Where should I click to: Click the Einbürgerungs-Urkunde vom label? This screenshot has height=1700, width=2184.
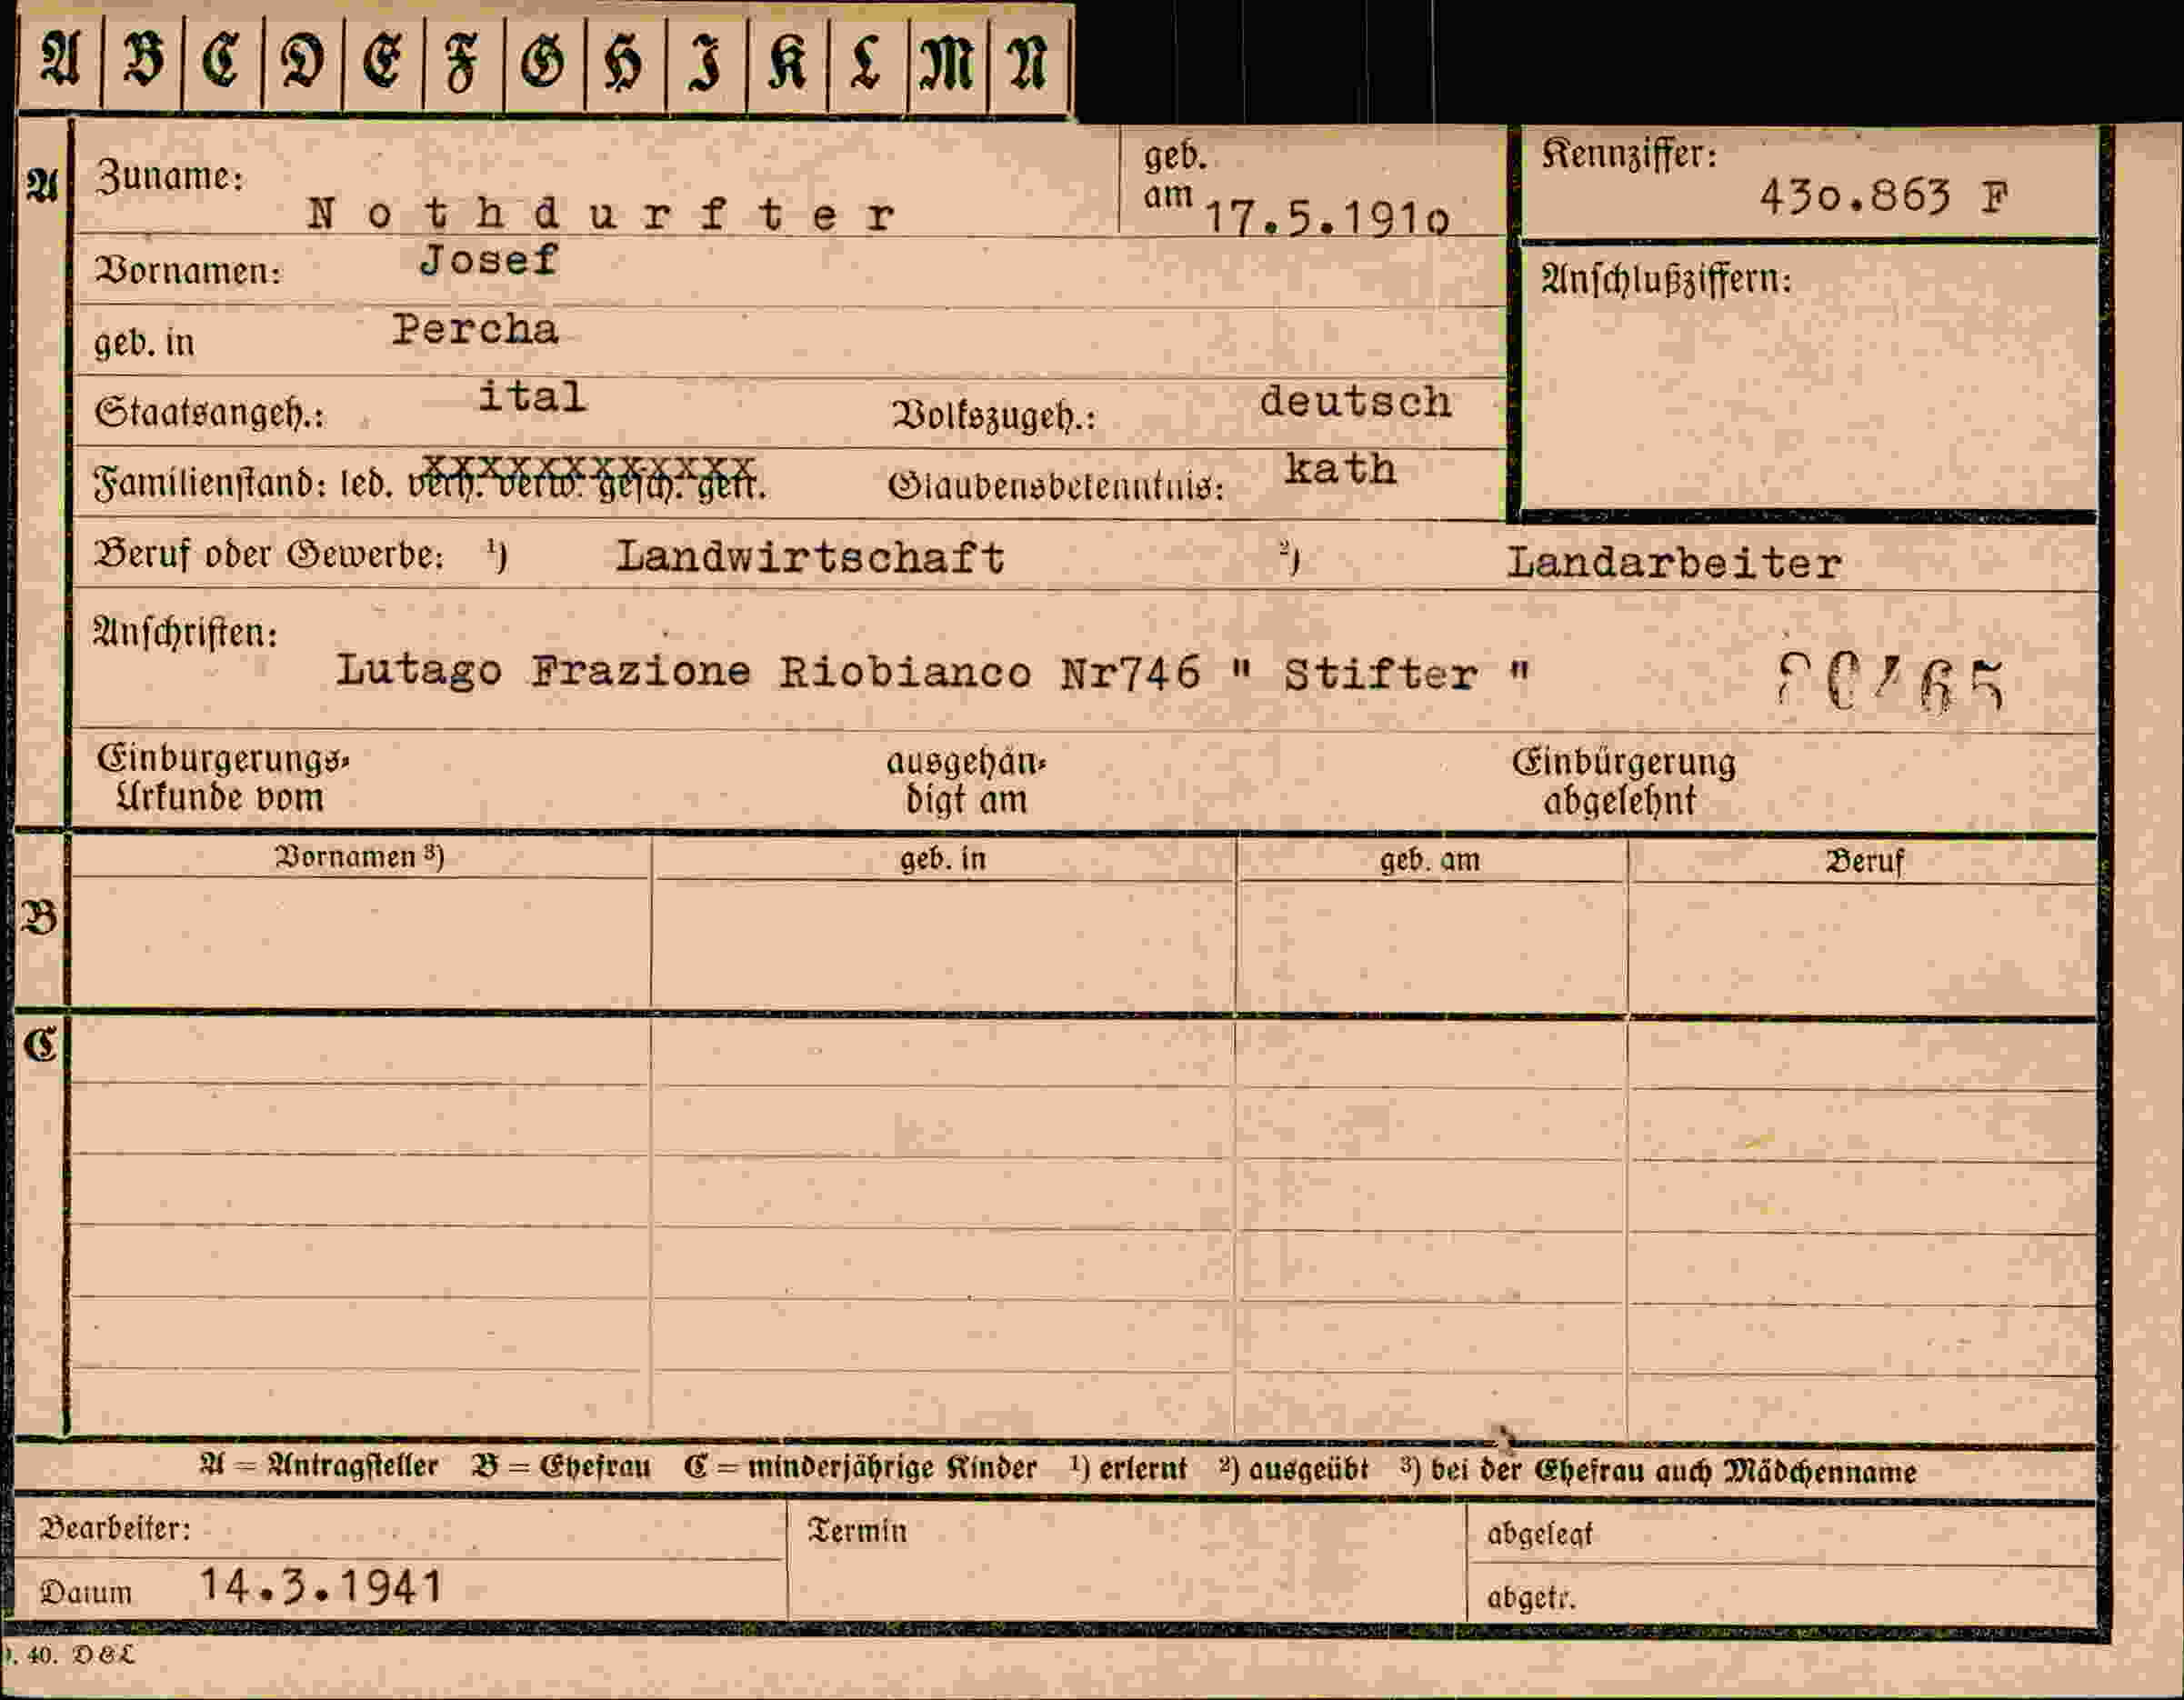[x=222, y=778]
